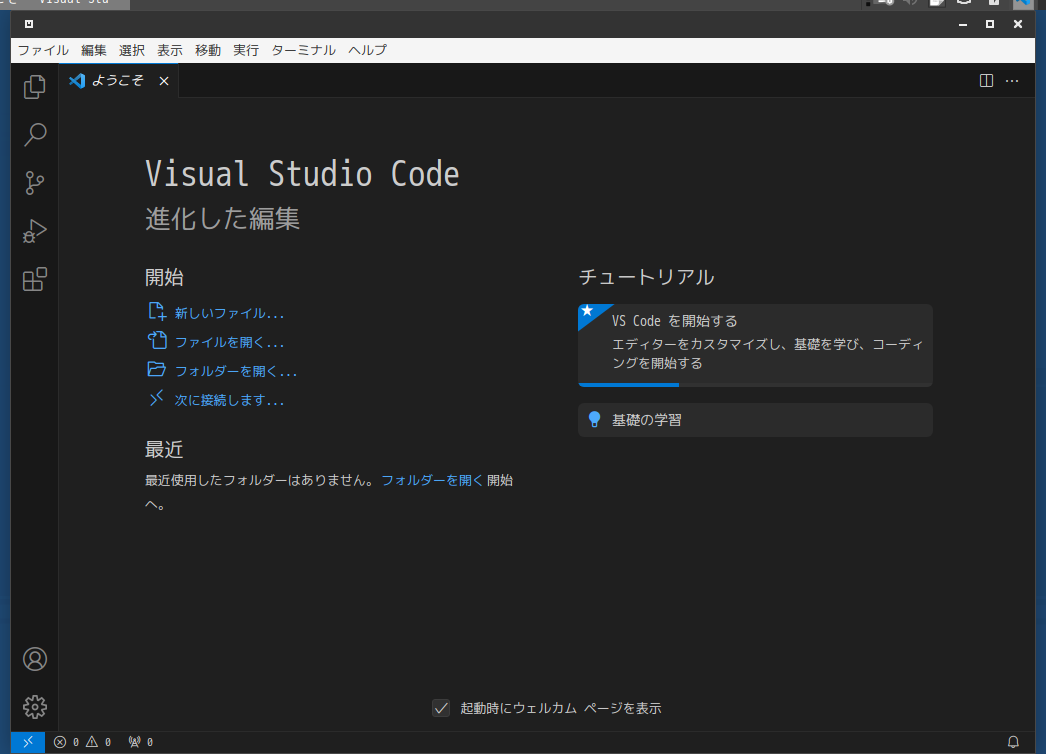Open the editor's more actions (…) menu
Viewport: 1046px width, 754px height.
click(x=1012, y=81)
